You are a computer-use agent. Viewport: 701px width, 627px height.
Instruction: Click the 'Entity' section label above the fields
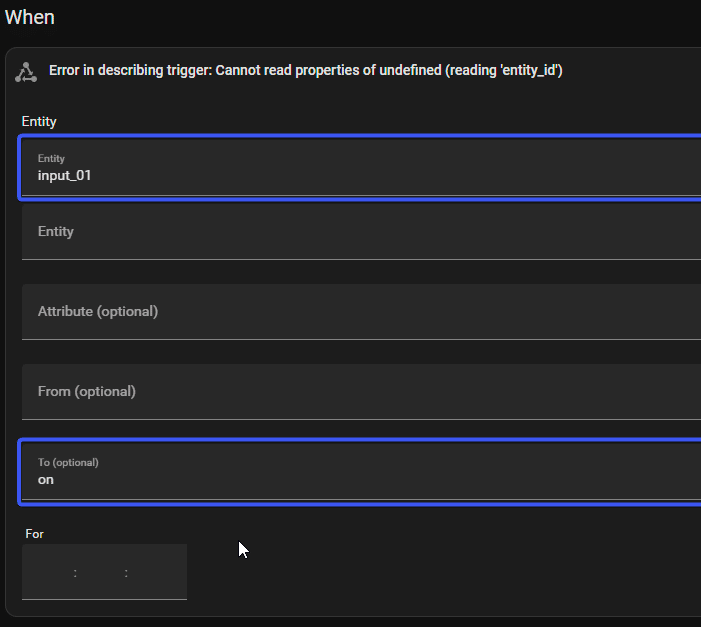coord(39,121)
